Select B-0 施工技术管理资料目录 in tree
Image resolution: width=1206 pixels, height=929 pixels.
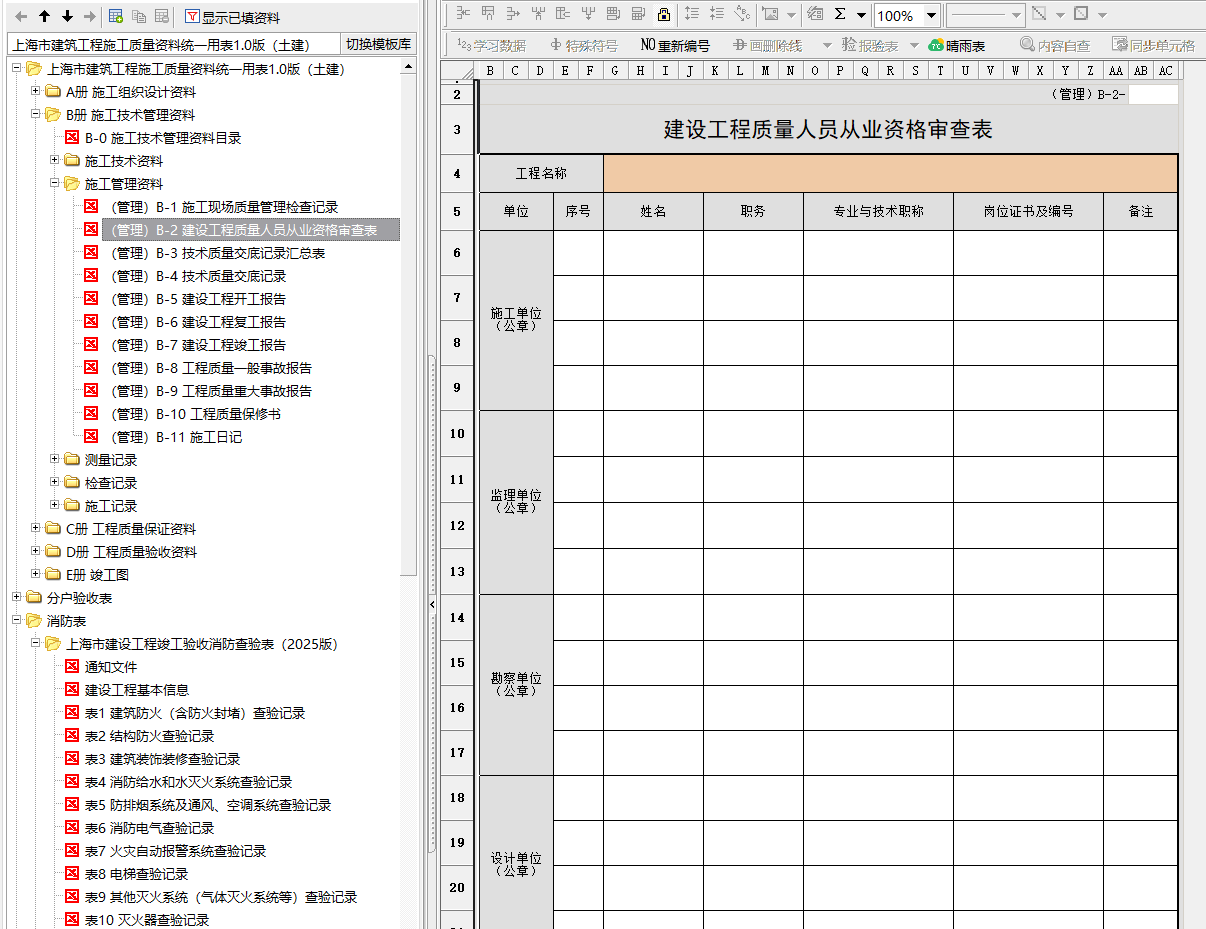[x=163, y=138]
